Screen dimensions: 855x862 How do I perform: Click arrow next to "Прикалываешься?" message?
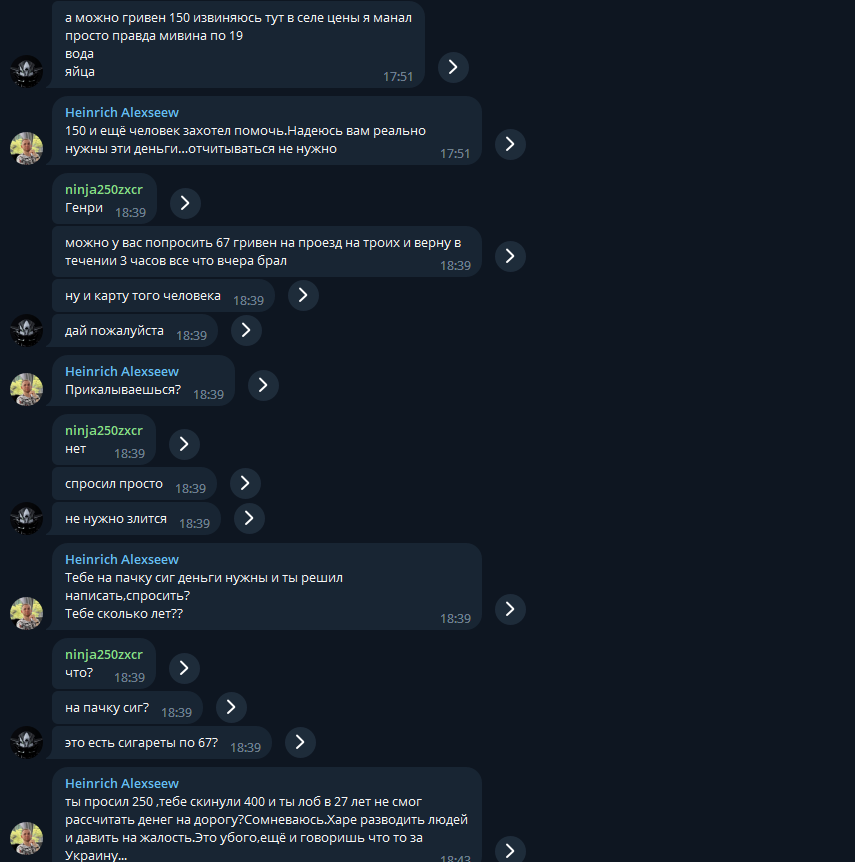pos(263,385)
